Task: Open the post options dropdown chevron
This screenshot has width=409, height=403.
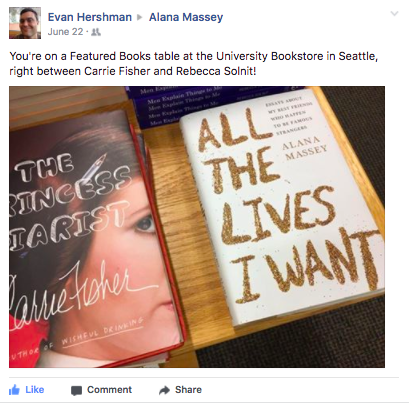Action: pyautogui.click(x=394, y=14)
